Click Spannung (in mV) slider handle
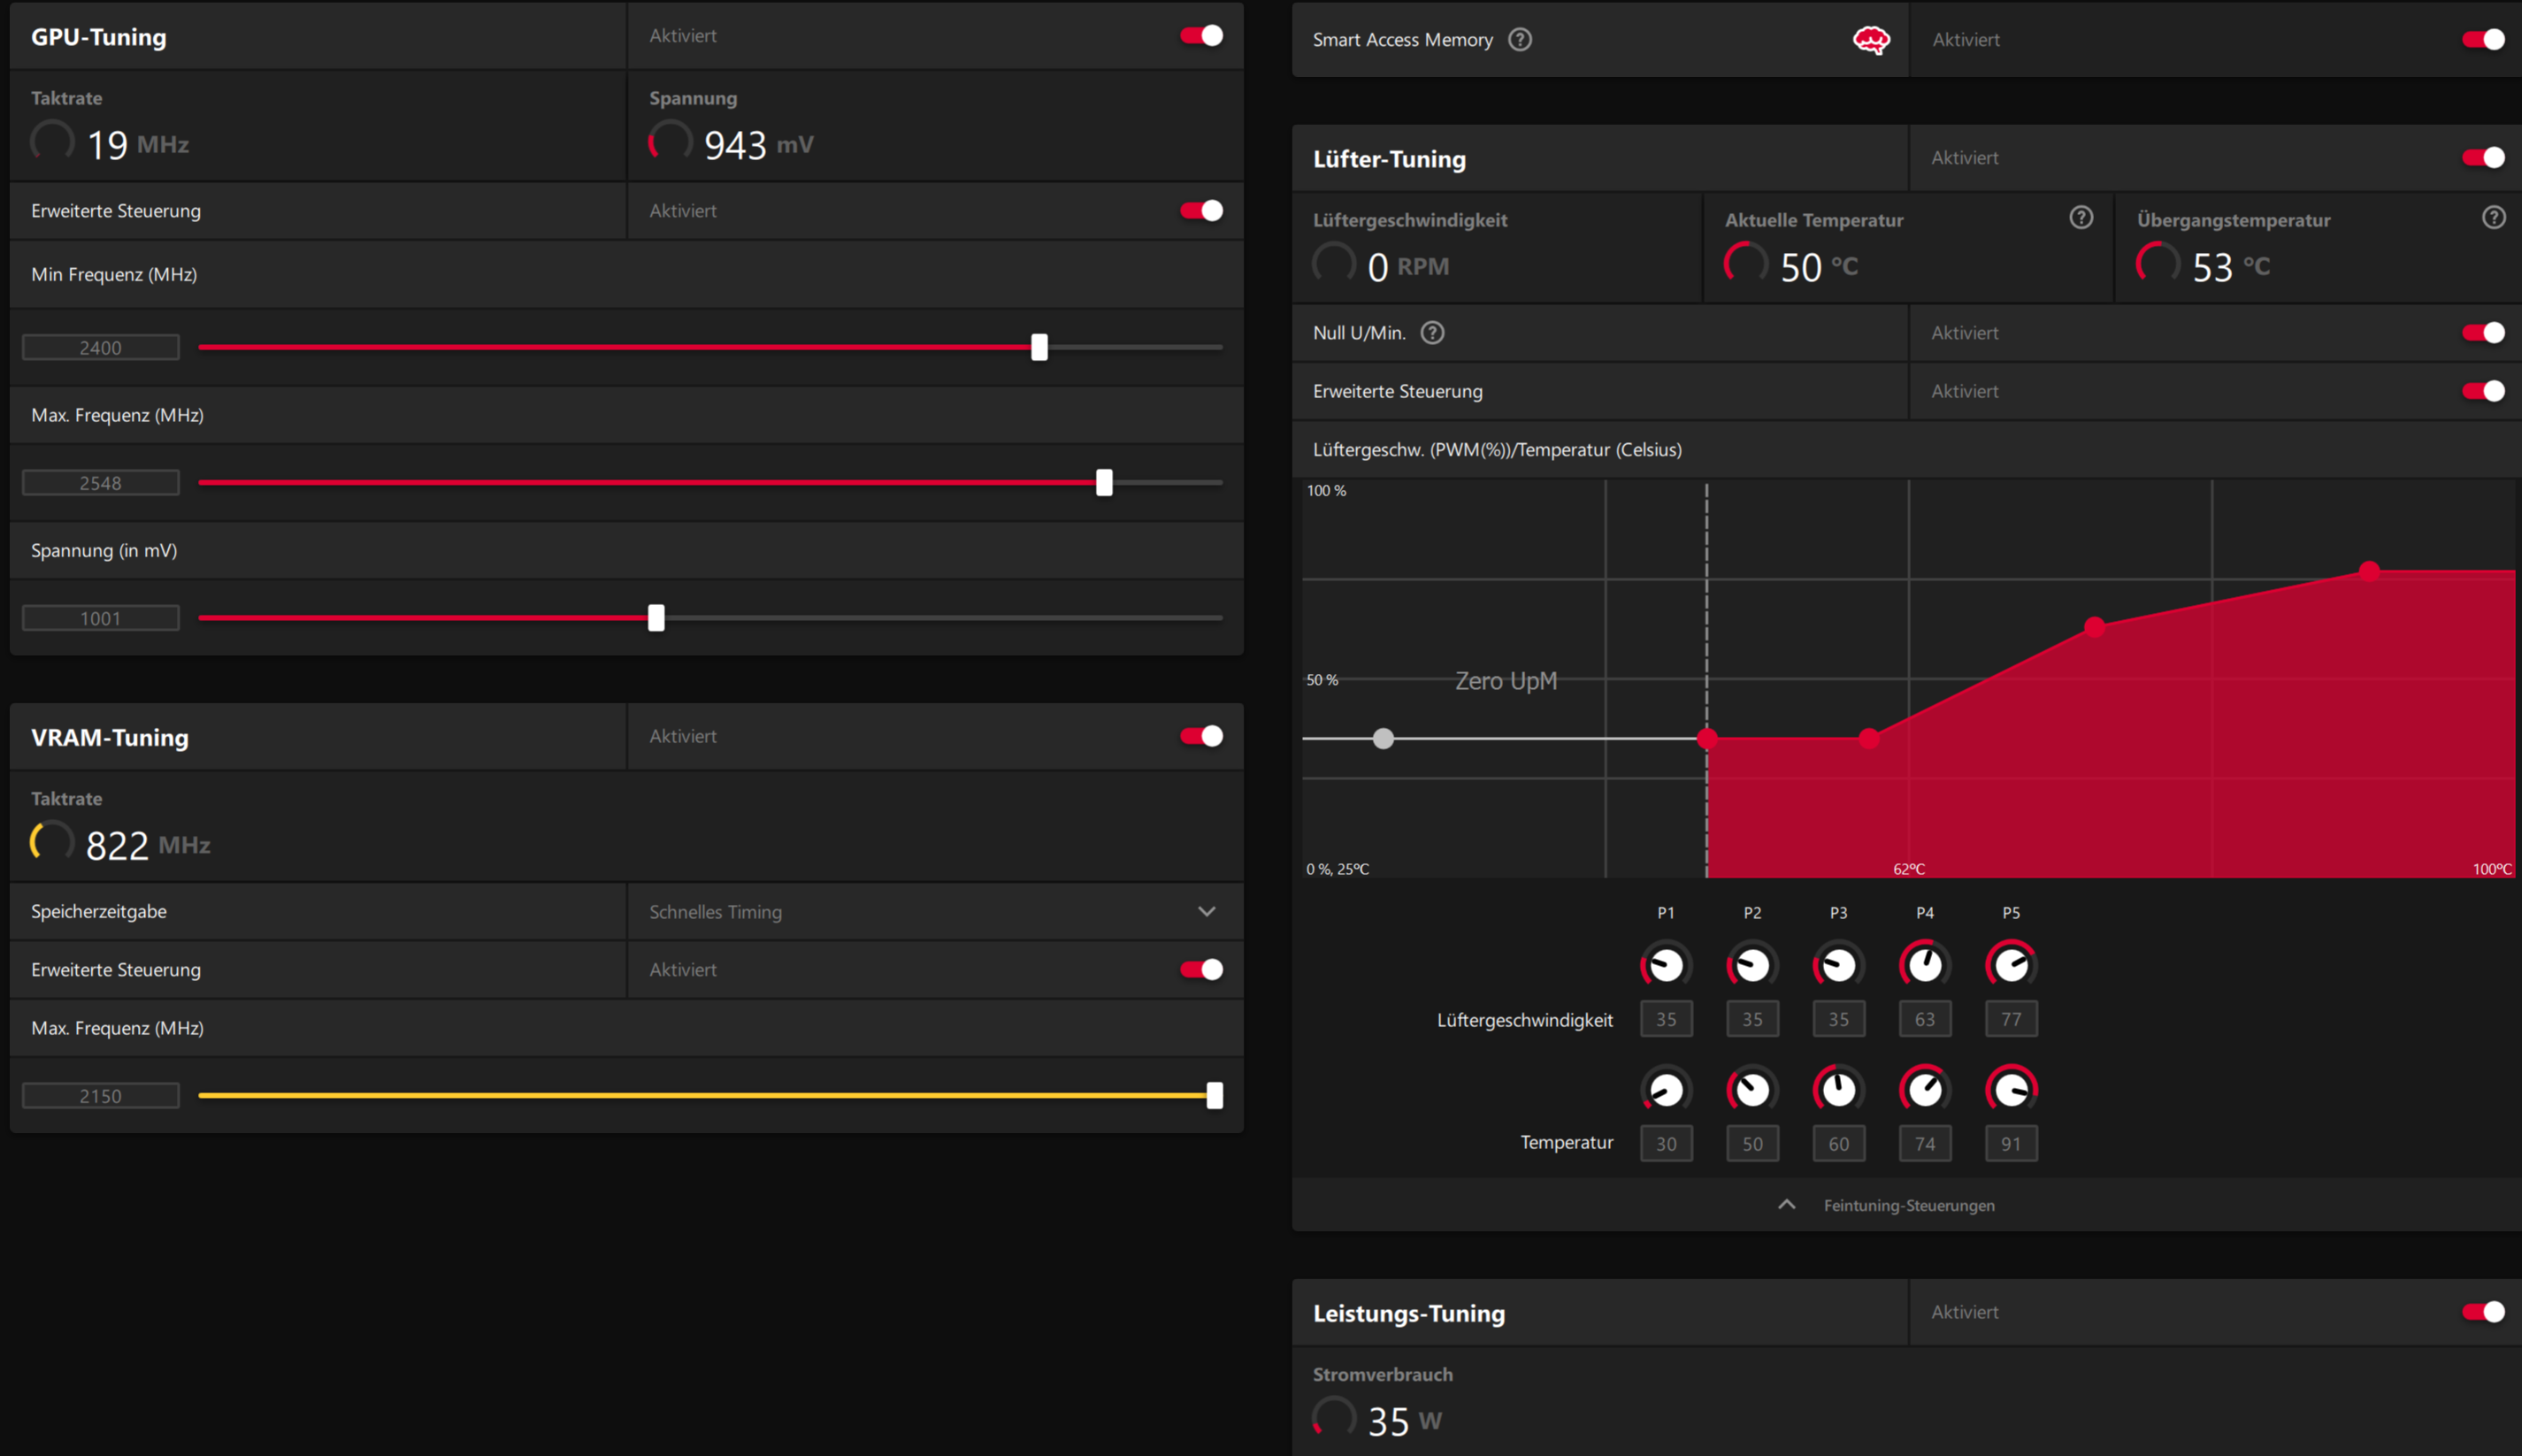This screenshot has height=1456, width=2522. 656,618
